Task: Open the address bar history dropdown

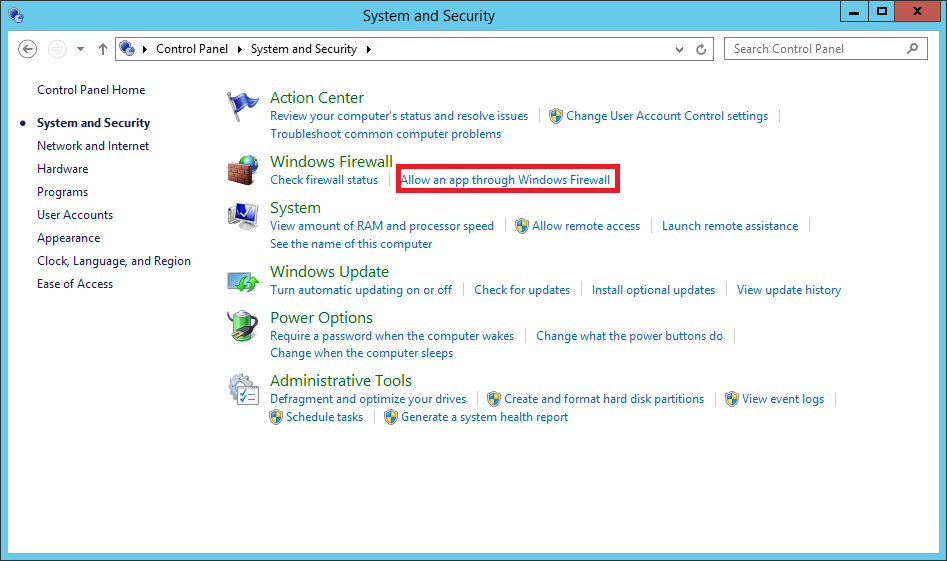Action: (x=680, y=49)
